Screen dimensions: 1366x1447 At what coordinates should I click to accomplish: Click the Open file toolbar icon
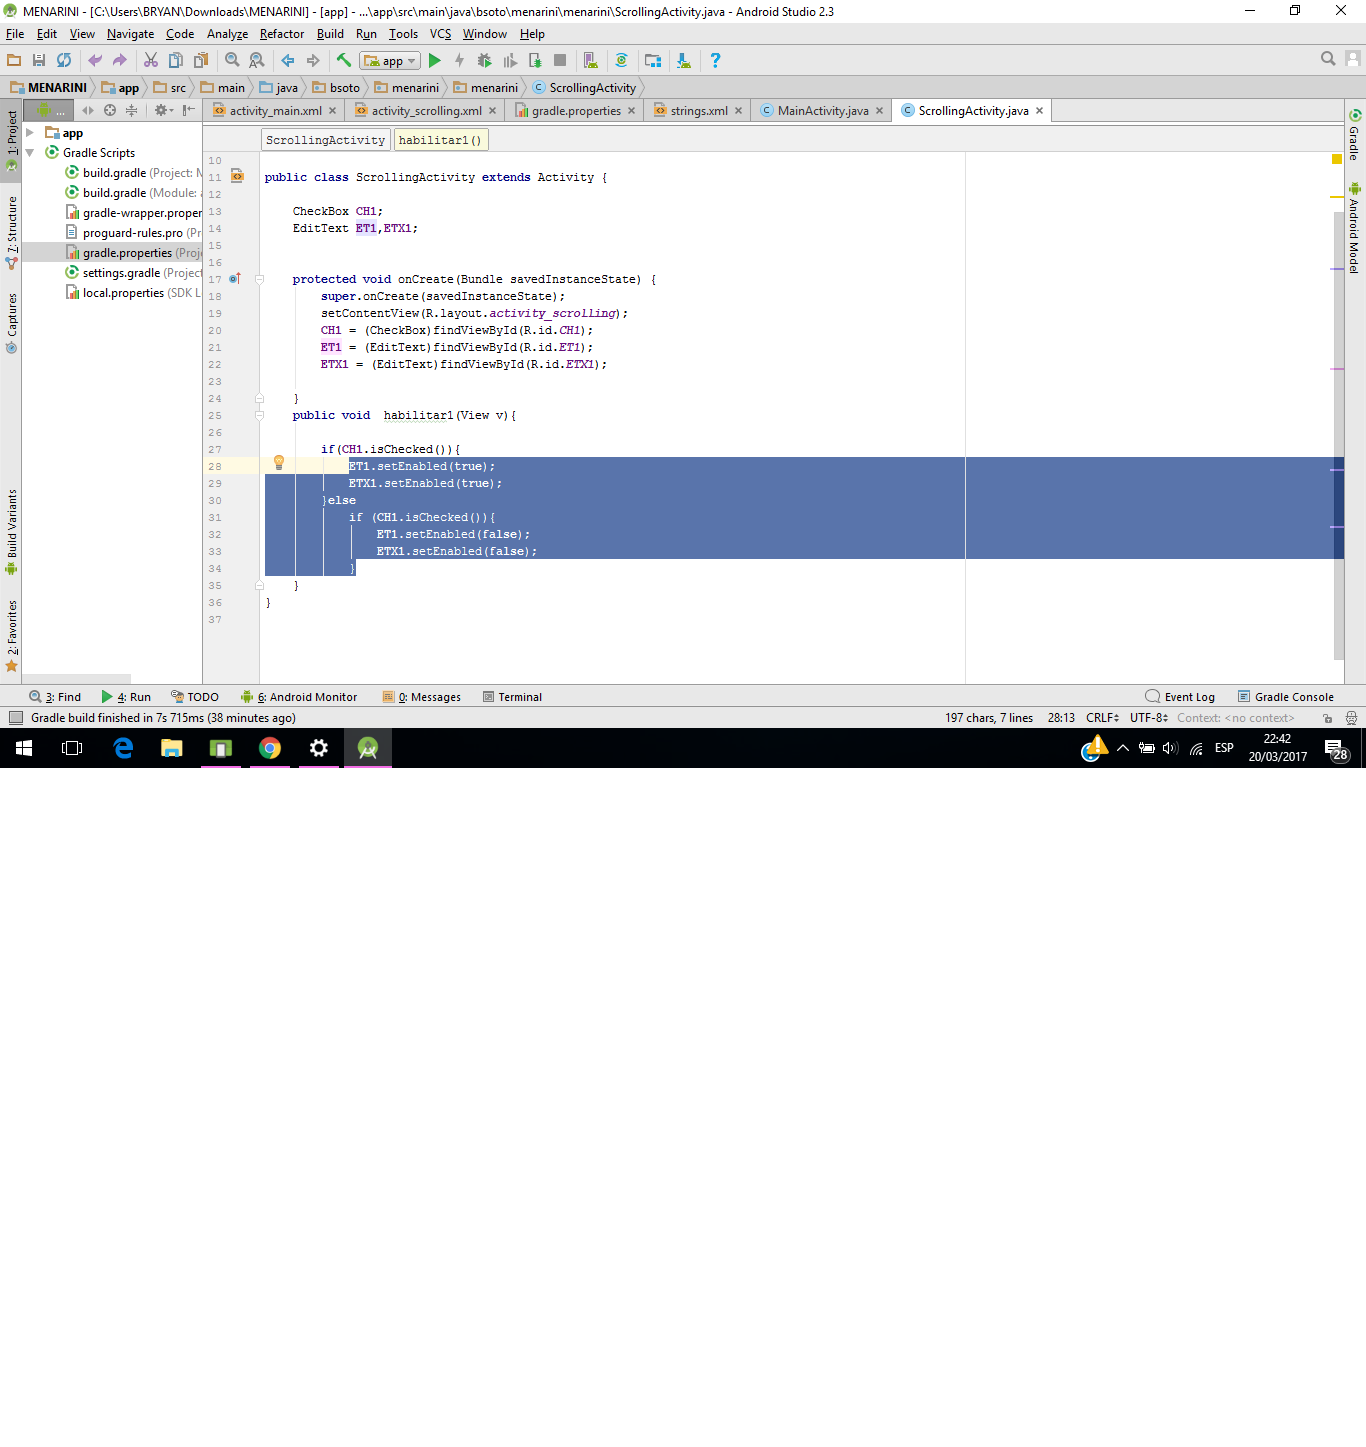14,61
